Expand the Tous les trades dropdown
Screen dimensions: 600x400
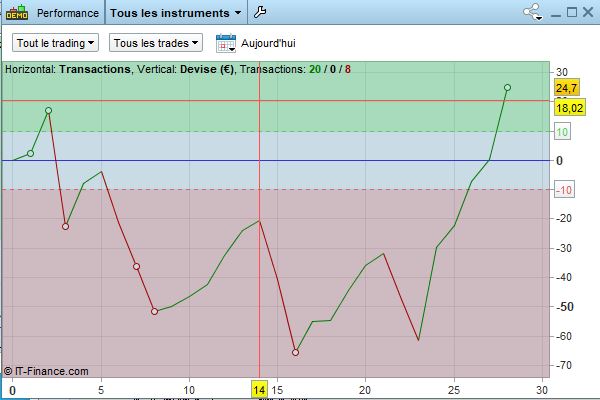(156, 43)
